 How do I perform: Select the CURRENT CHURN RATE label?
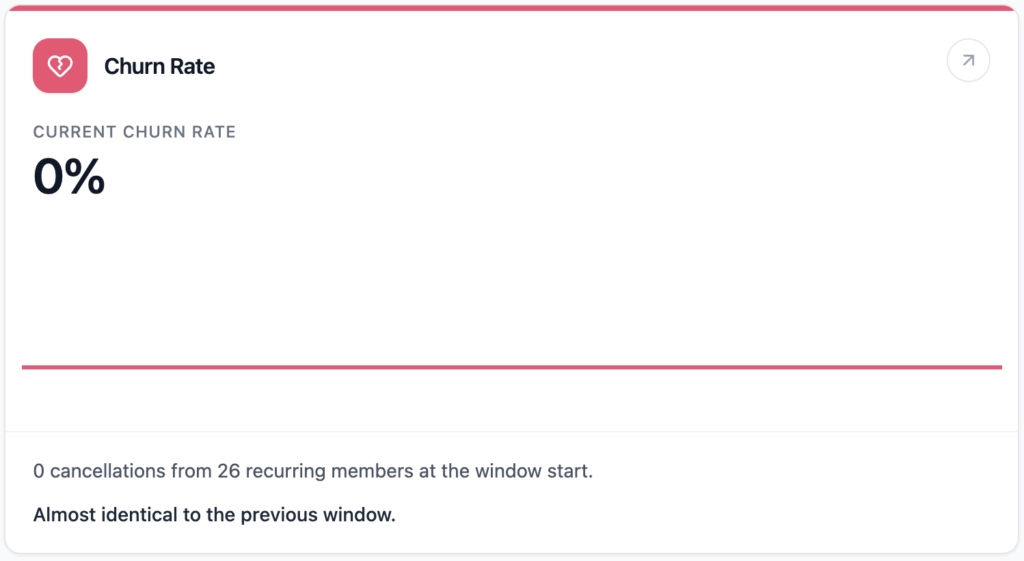click(x=134, y=132)
